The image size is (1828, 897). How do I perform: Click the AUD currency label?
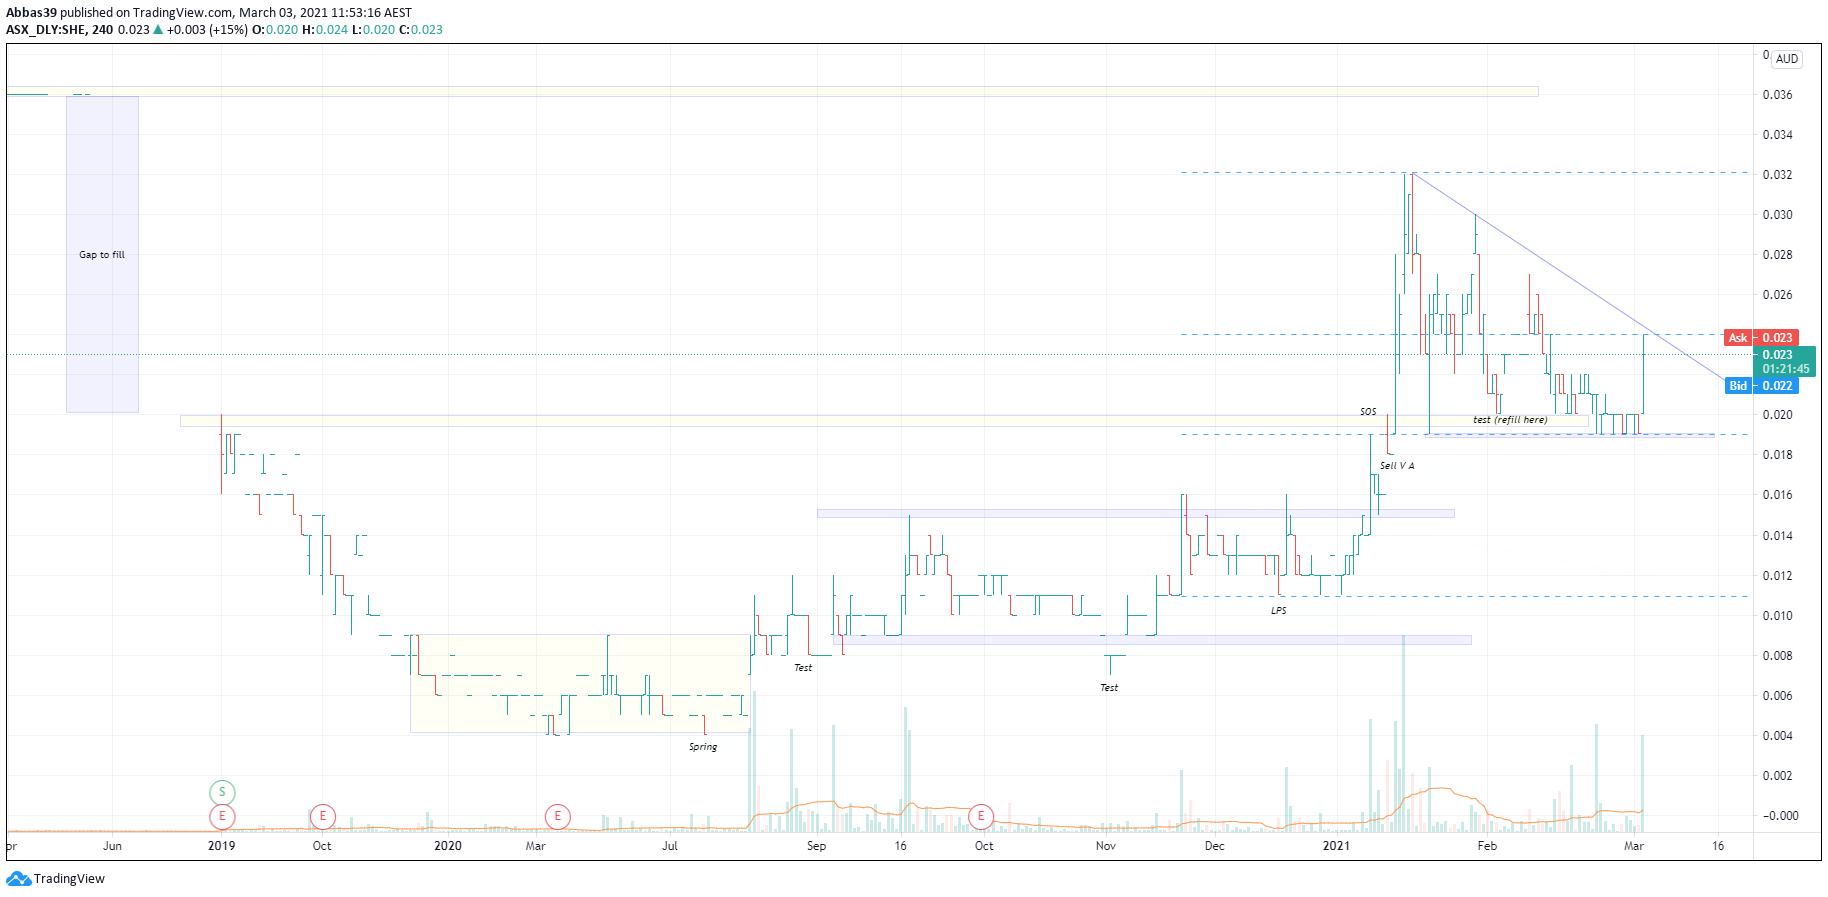pos(1787,59)
